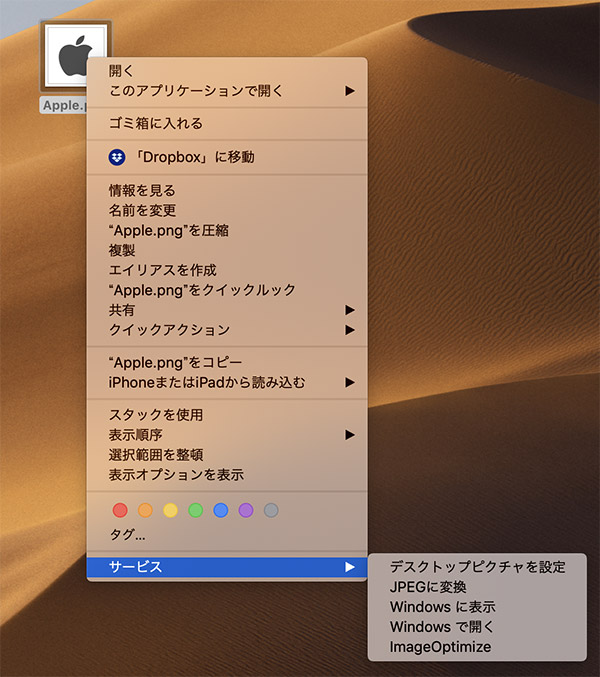The width and height of the screenshot is (600, 677).
Task: Expand the arrow beside 表示順序
Action: tap(350, 435)
